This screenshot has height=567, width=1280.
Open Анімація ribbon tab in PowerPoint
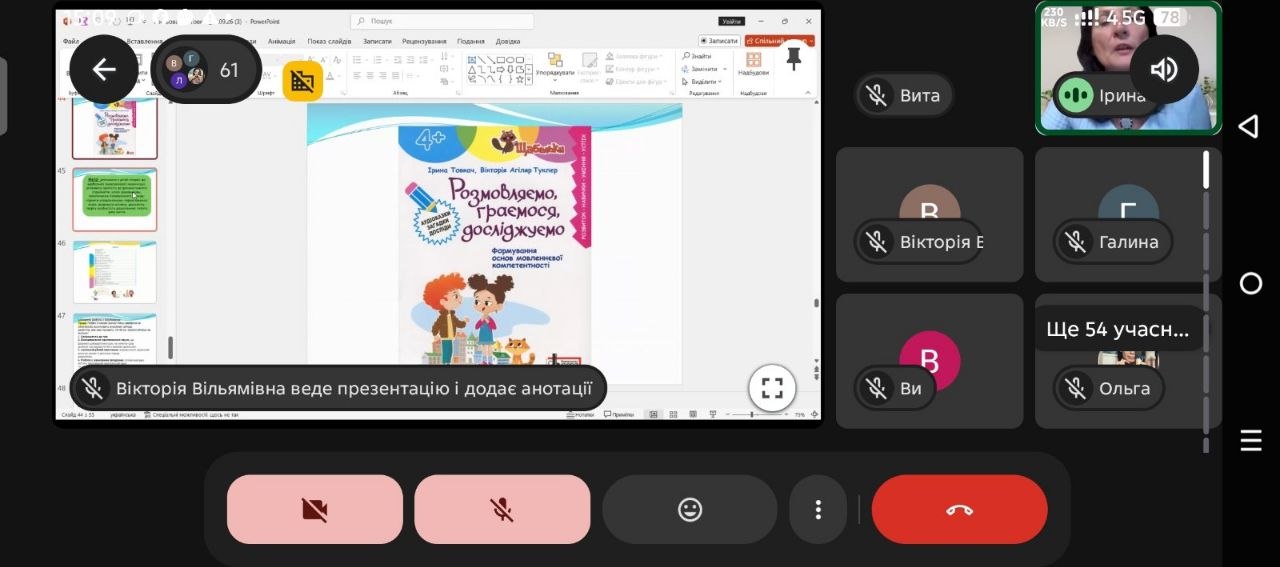[x=281, y=41]
